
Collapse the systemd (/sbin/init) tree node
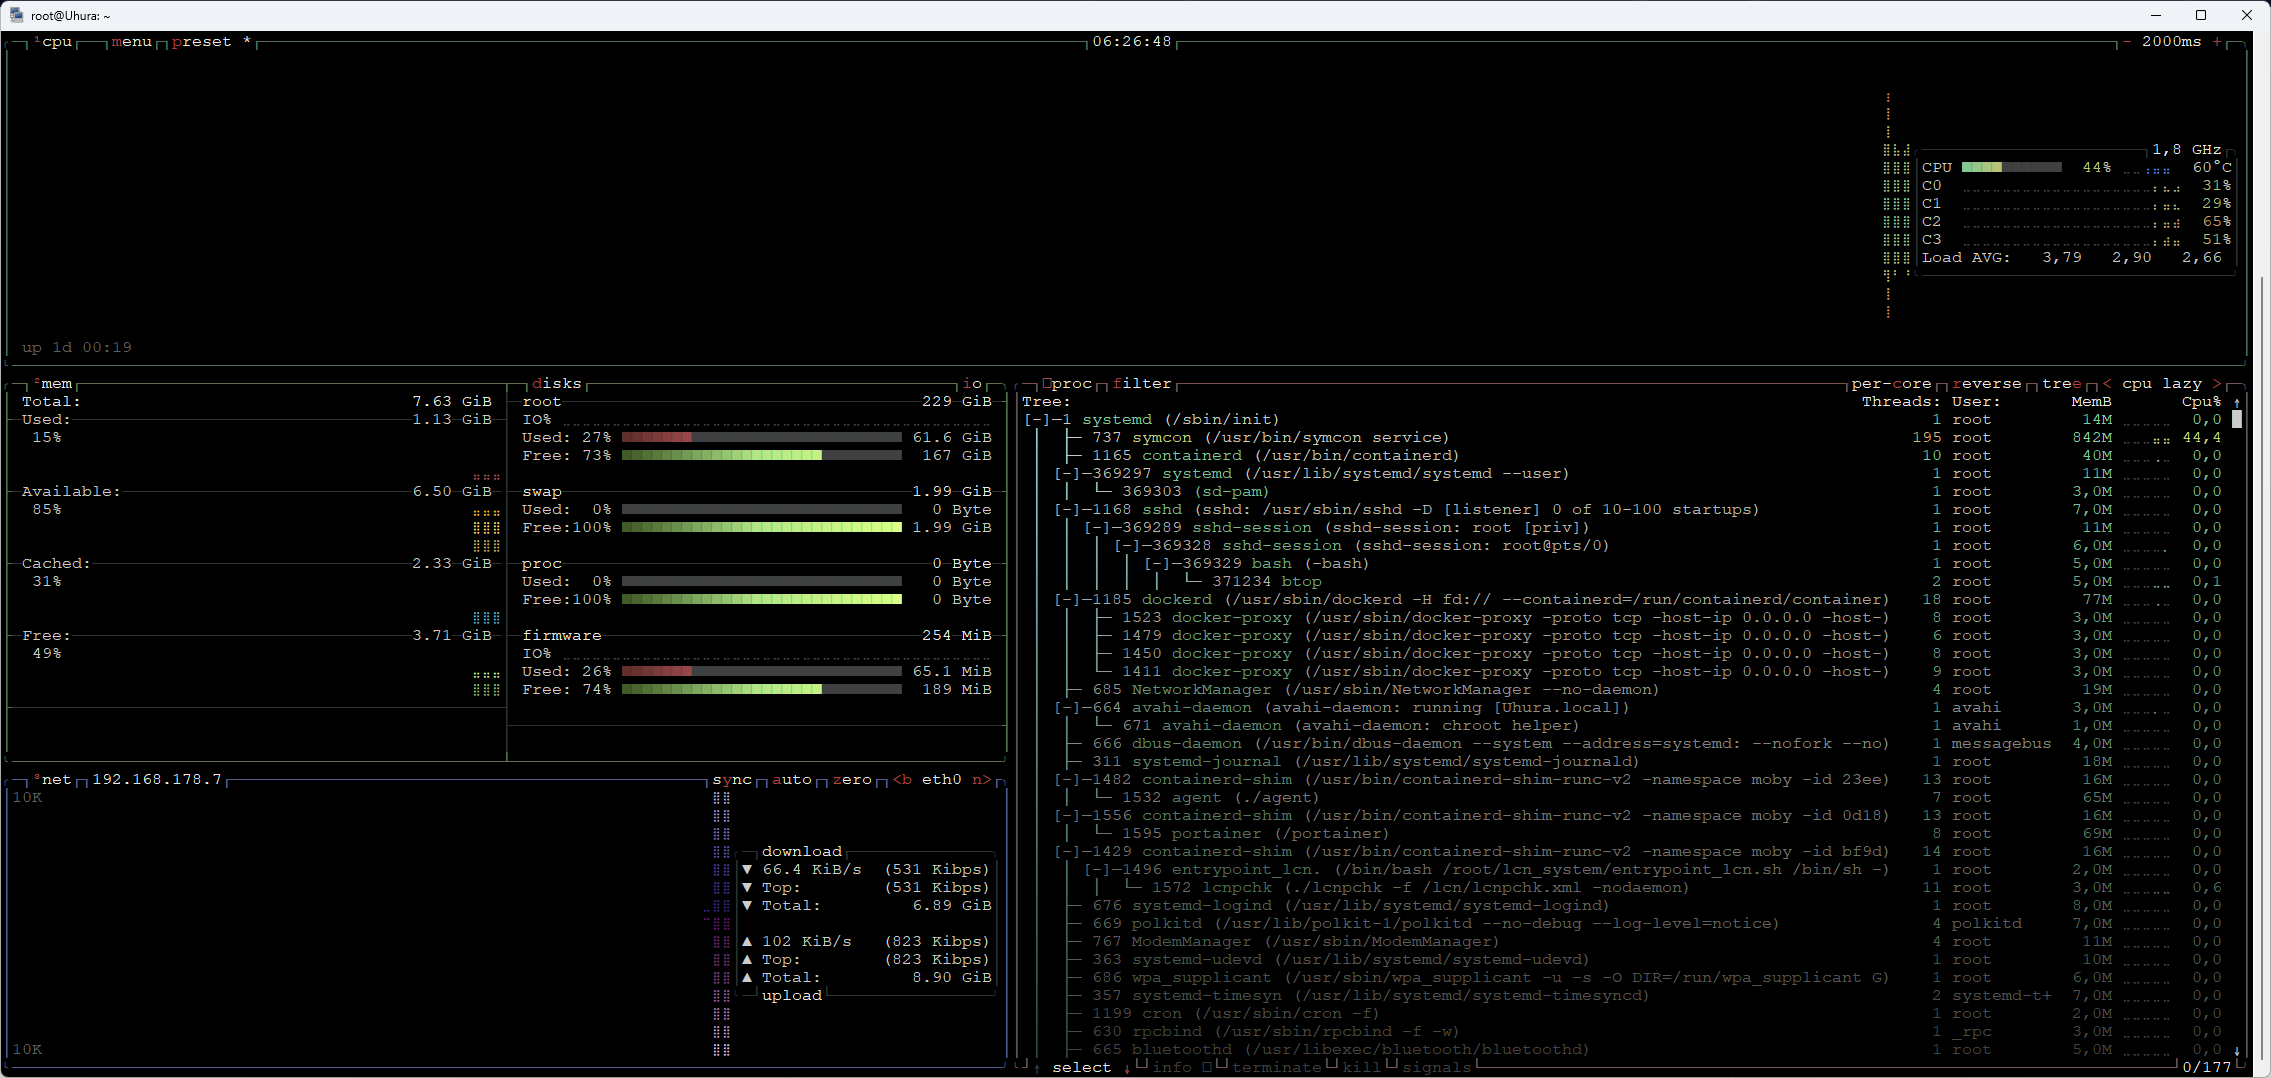pyautogui.click(x=1037, y=420)
